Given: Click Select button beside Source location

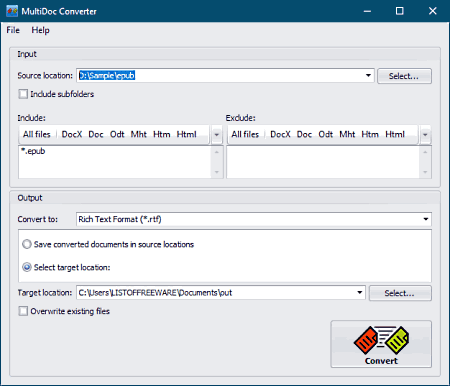Looking at the screenshot, I should click(404, 76).
